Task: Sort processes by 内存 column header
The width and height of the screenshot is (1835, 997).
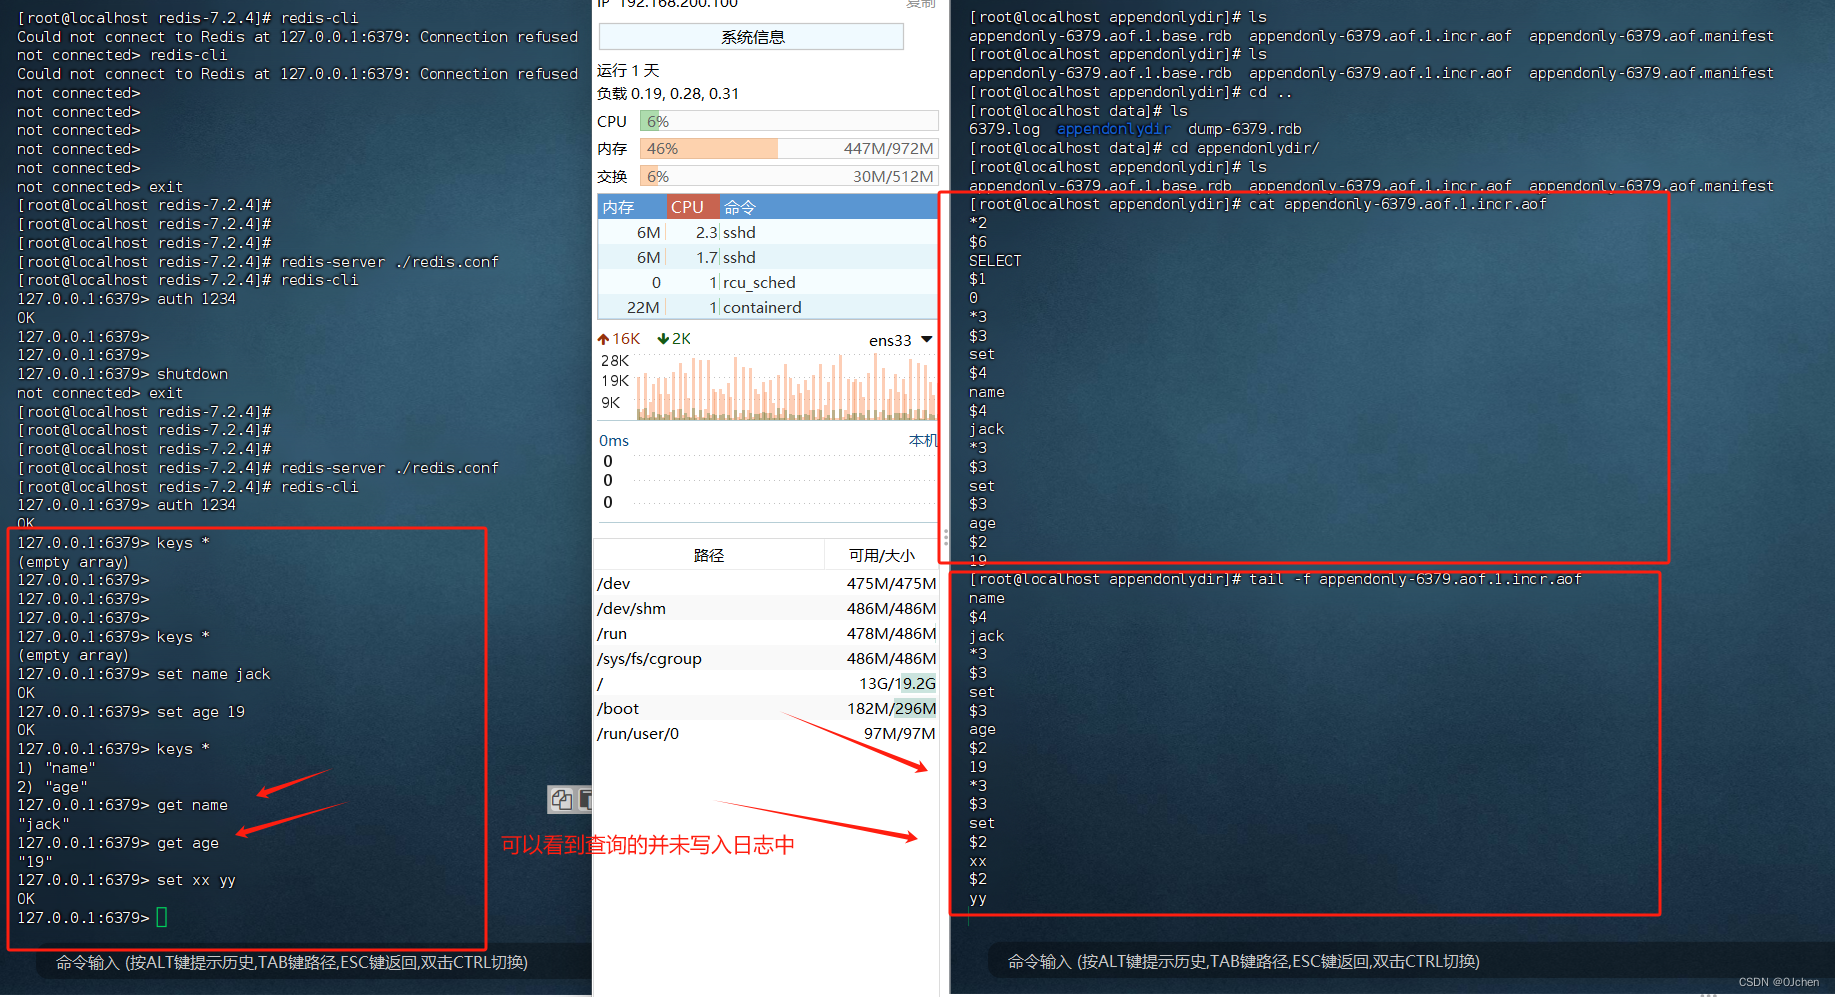Action: tap(632, 207)
